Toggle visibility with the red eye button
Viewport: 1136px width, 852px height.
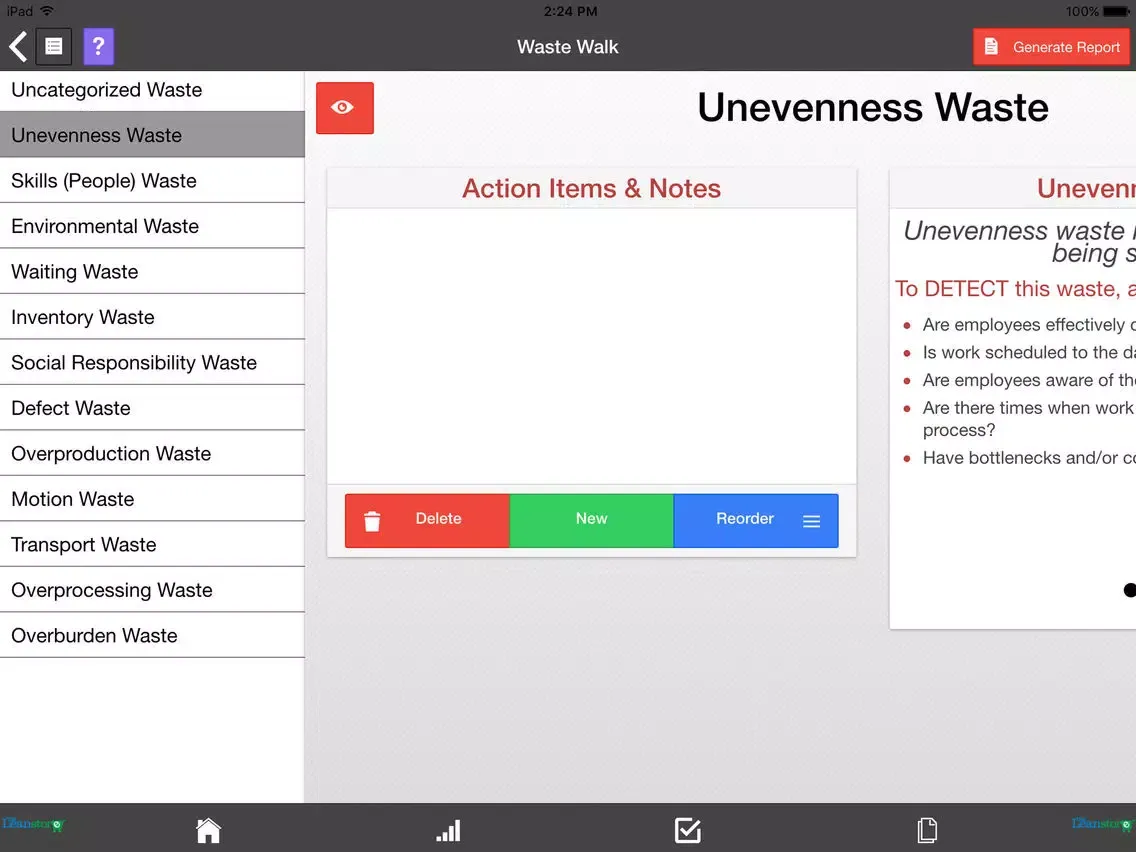tap(345, 108)
